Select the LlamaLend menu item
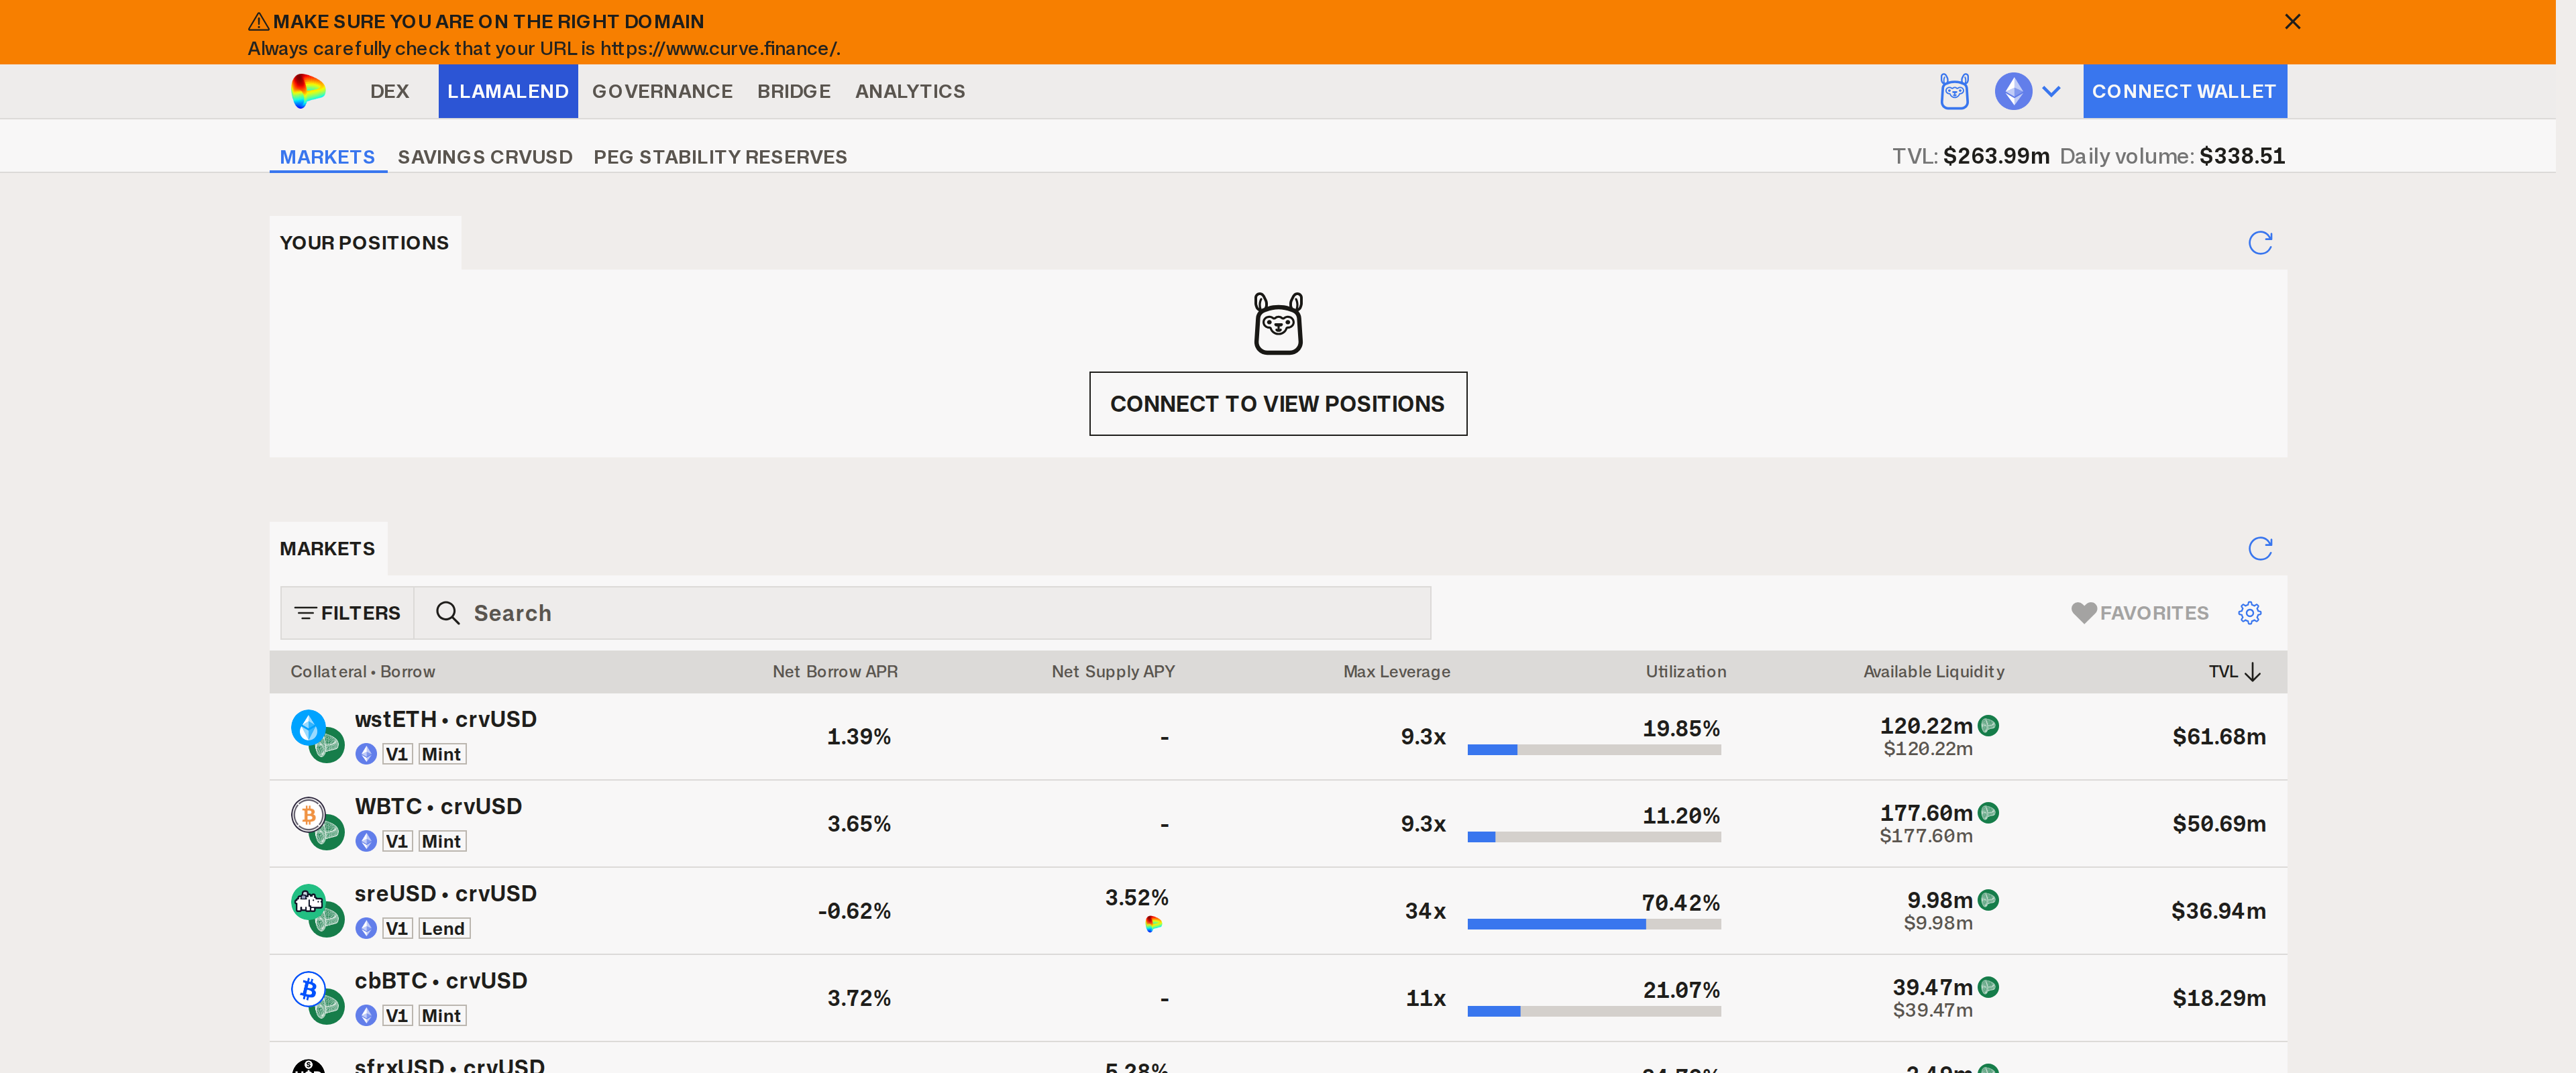2576x1073 pixels. coord(508,91)
